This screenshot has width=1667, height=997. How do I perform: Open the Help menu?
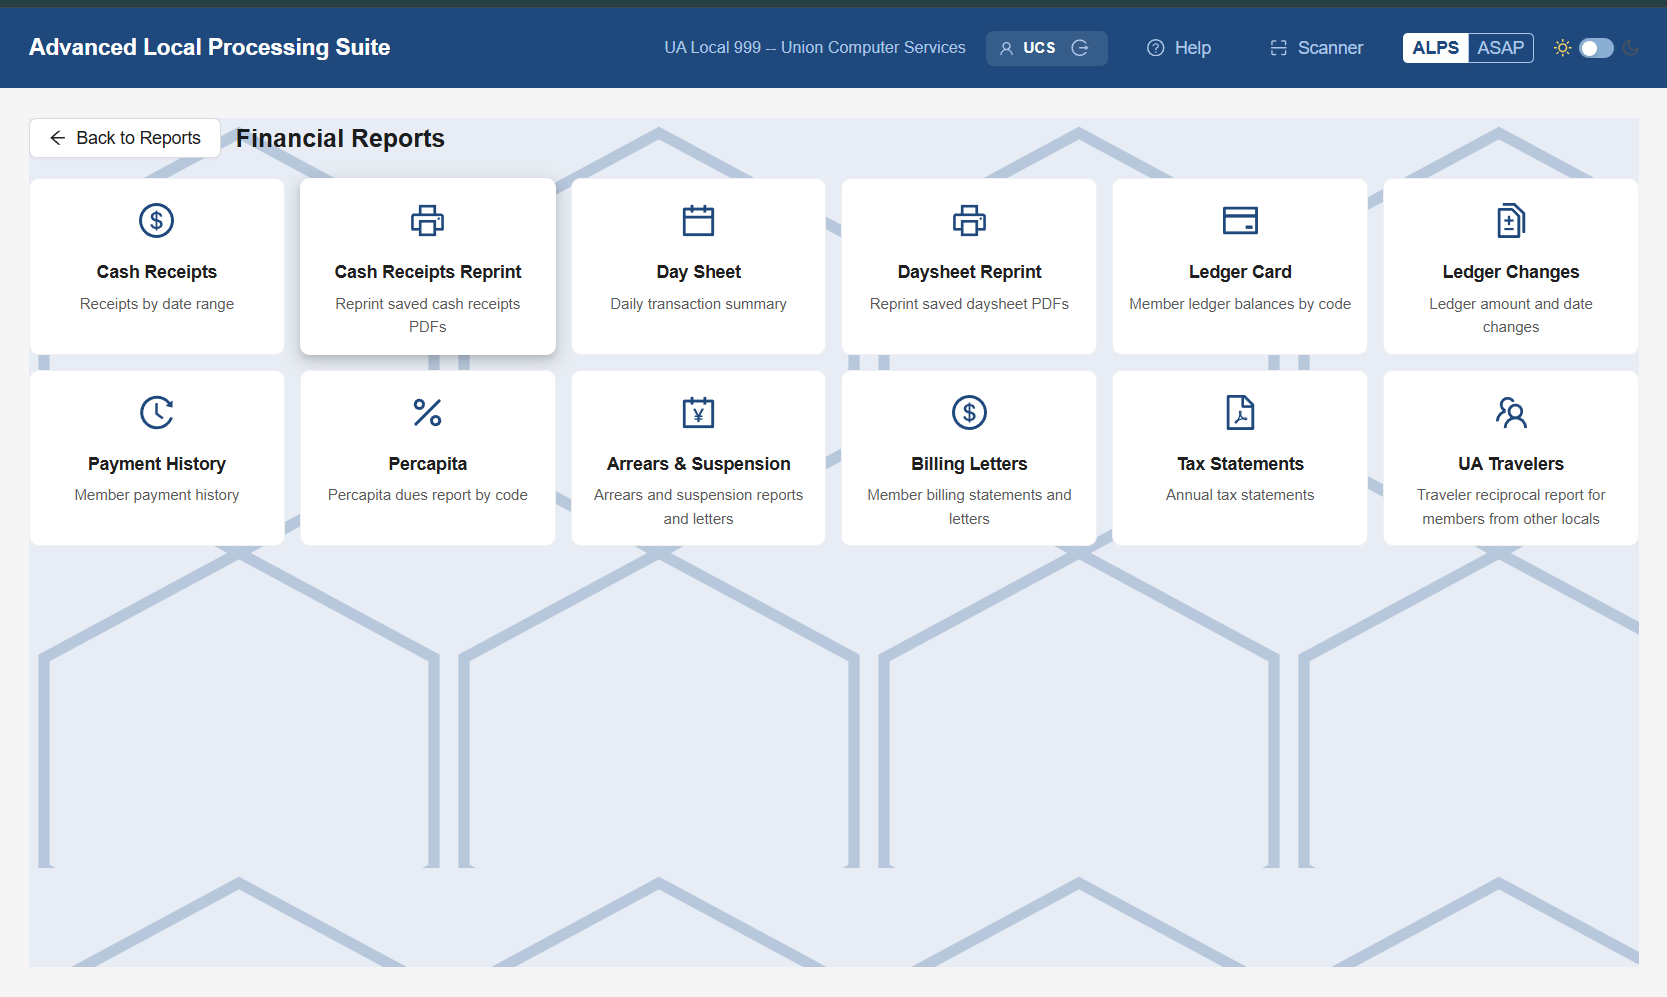click(1179, 48)
